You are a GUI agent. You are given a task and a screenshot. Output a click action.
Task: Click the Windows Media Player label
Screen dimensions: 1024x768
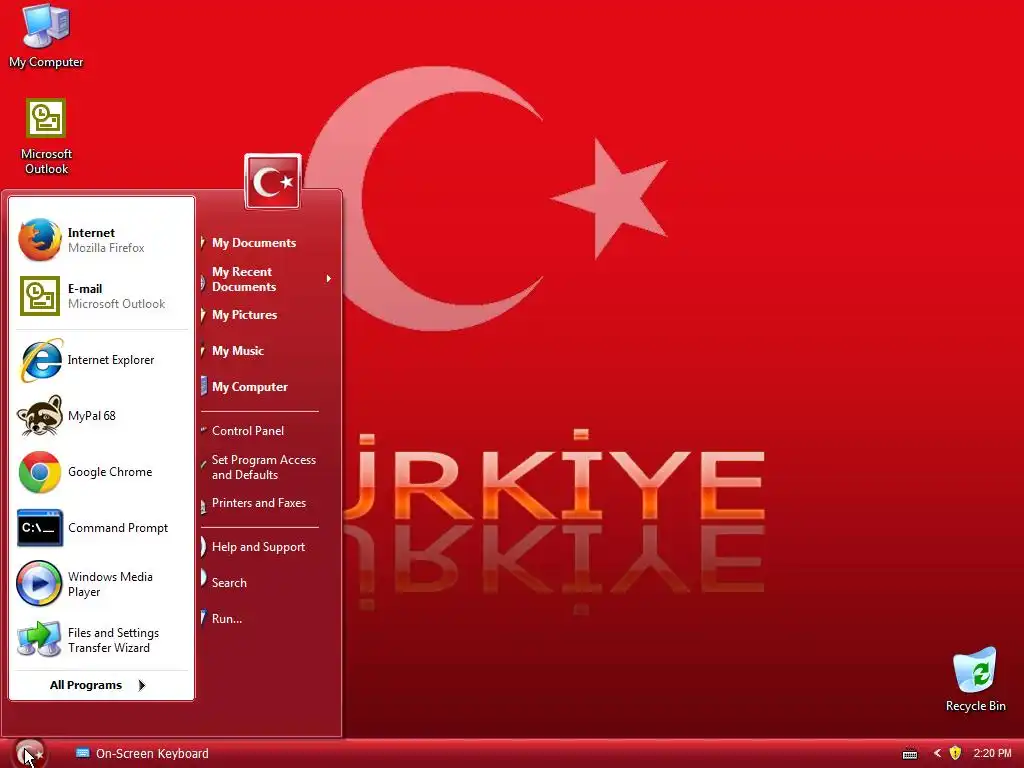110,584
